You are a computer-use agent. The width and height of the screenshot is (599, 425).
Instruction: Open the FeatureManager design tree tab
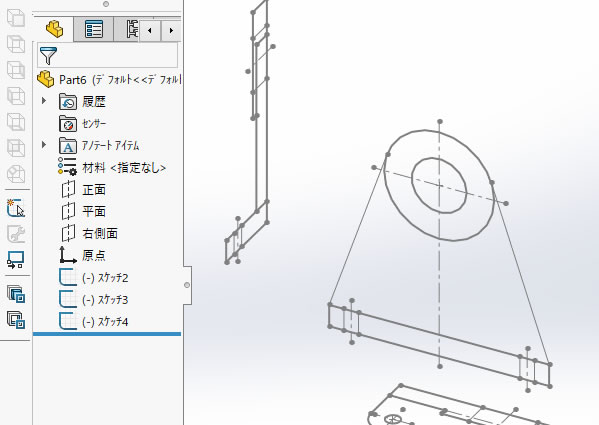54,29
